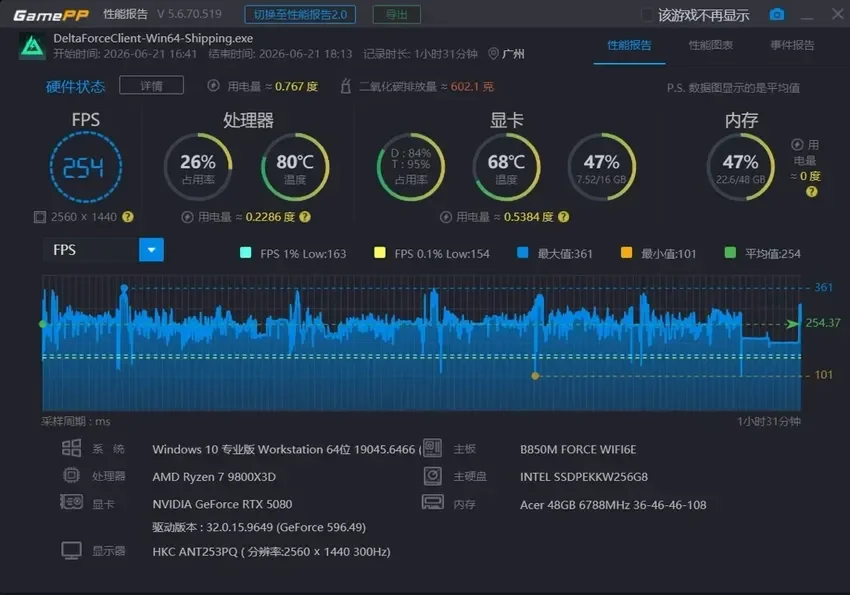Viewport: 850px width, 595px height.
Task: Click the monitor icon beside 显示器
Action: coord(71,551)
